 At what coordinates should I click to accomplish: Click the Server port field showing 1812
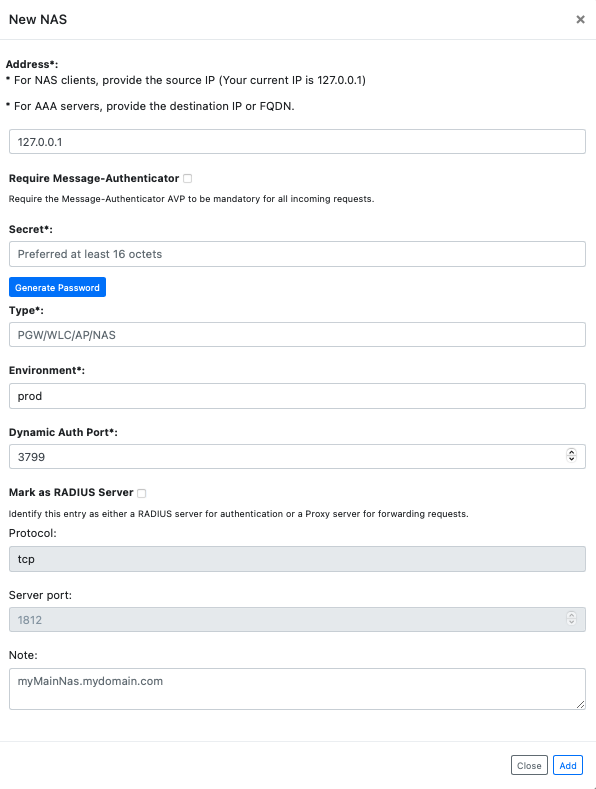coord(297,619)
